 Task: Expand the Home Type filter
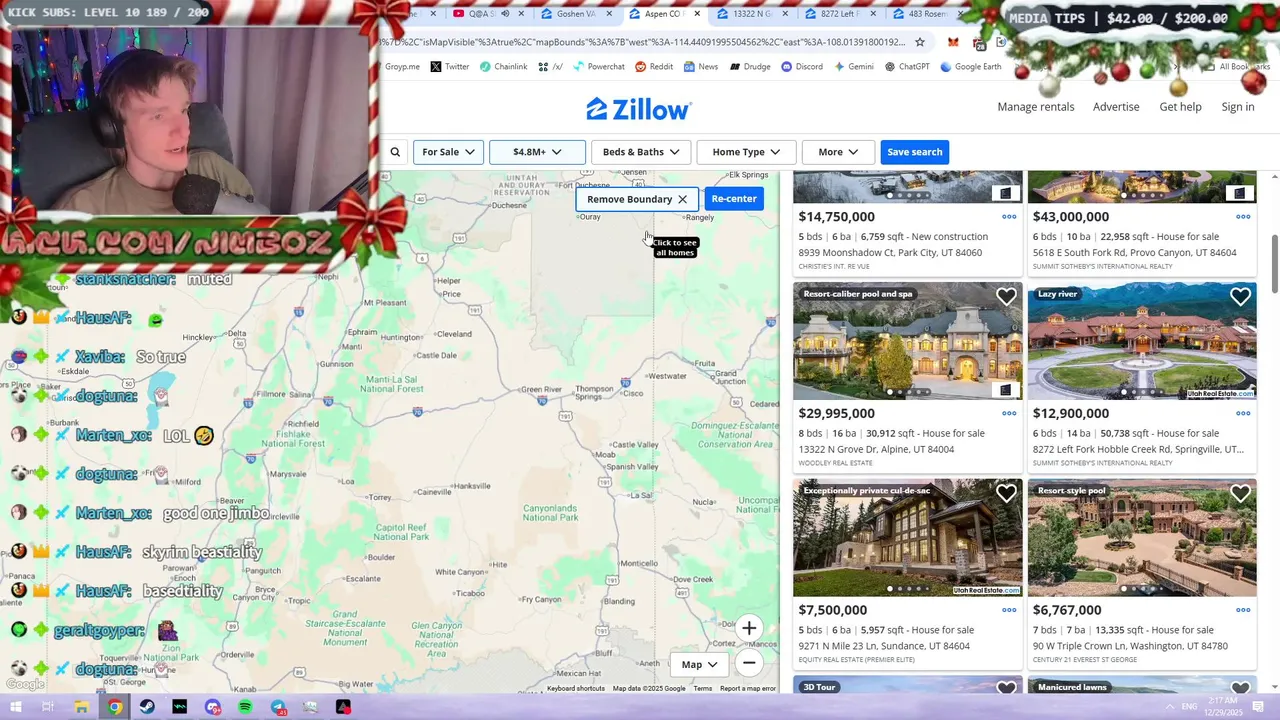(x=746, y=152)
